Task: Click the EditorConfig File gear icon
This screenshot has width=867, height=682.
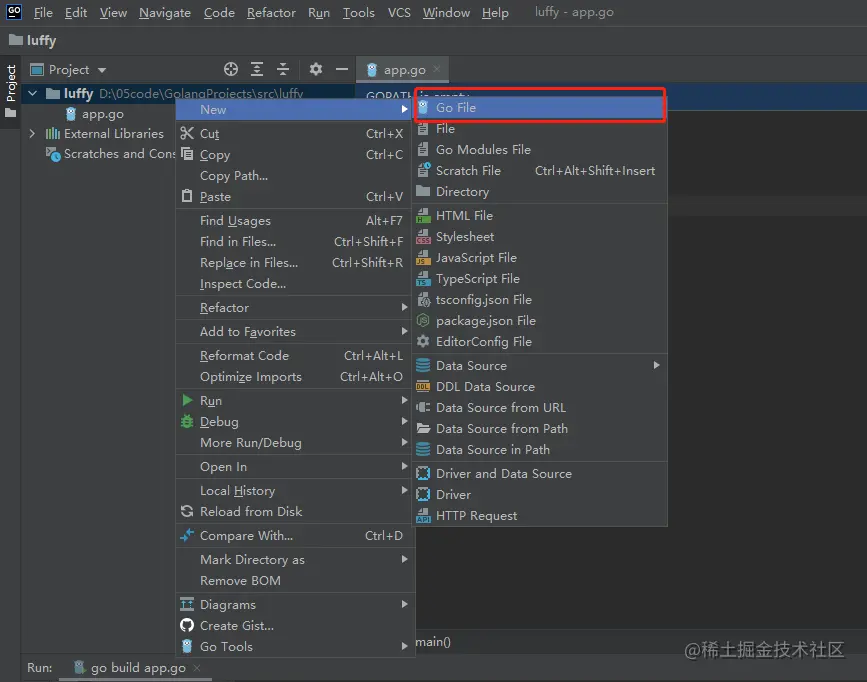Action: (423, 341)
